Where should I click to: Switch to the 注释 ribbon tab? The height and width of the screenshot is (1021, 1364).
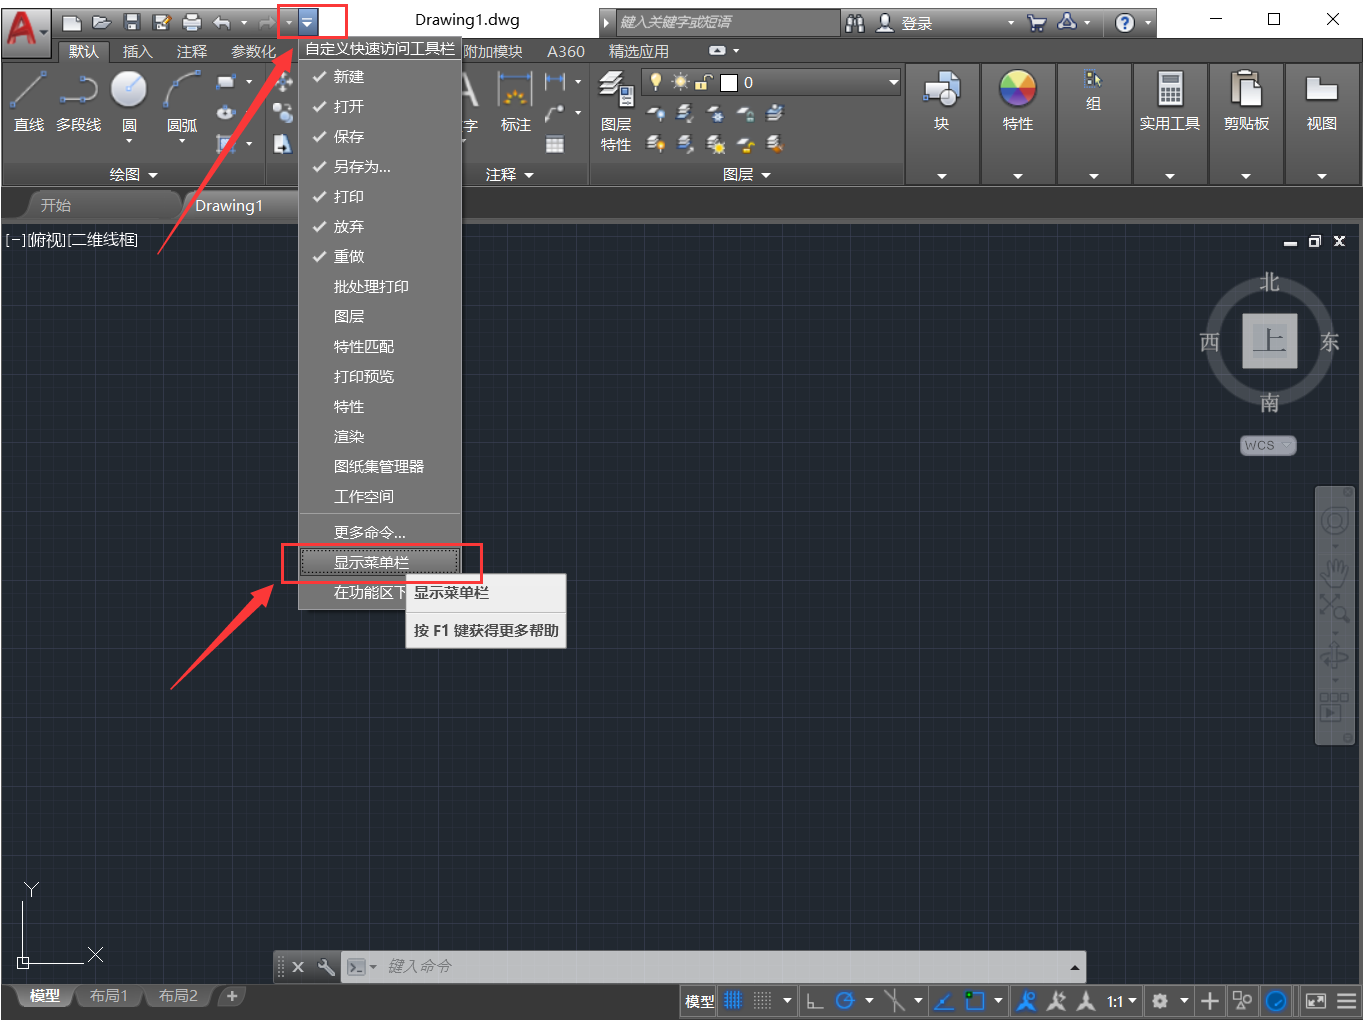coord(191,52)
